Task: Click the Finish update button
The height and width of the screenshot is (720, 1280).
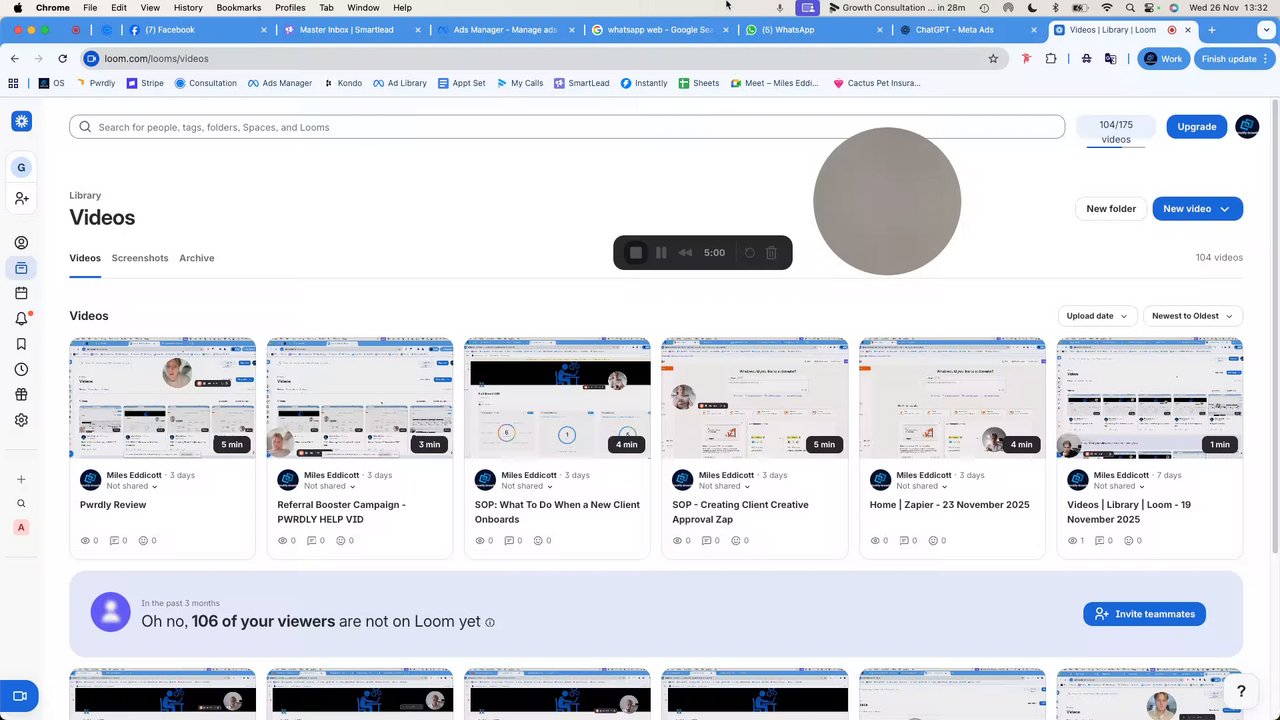Action: (1234, 59)
